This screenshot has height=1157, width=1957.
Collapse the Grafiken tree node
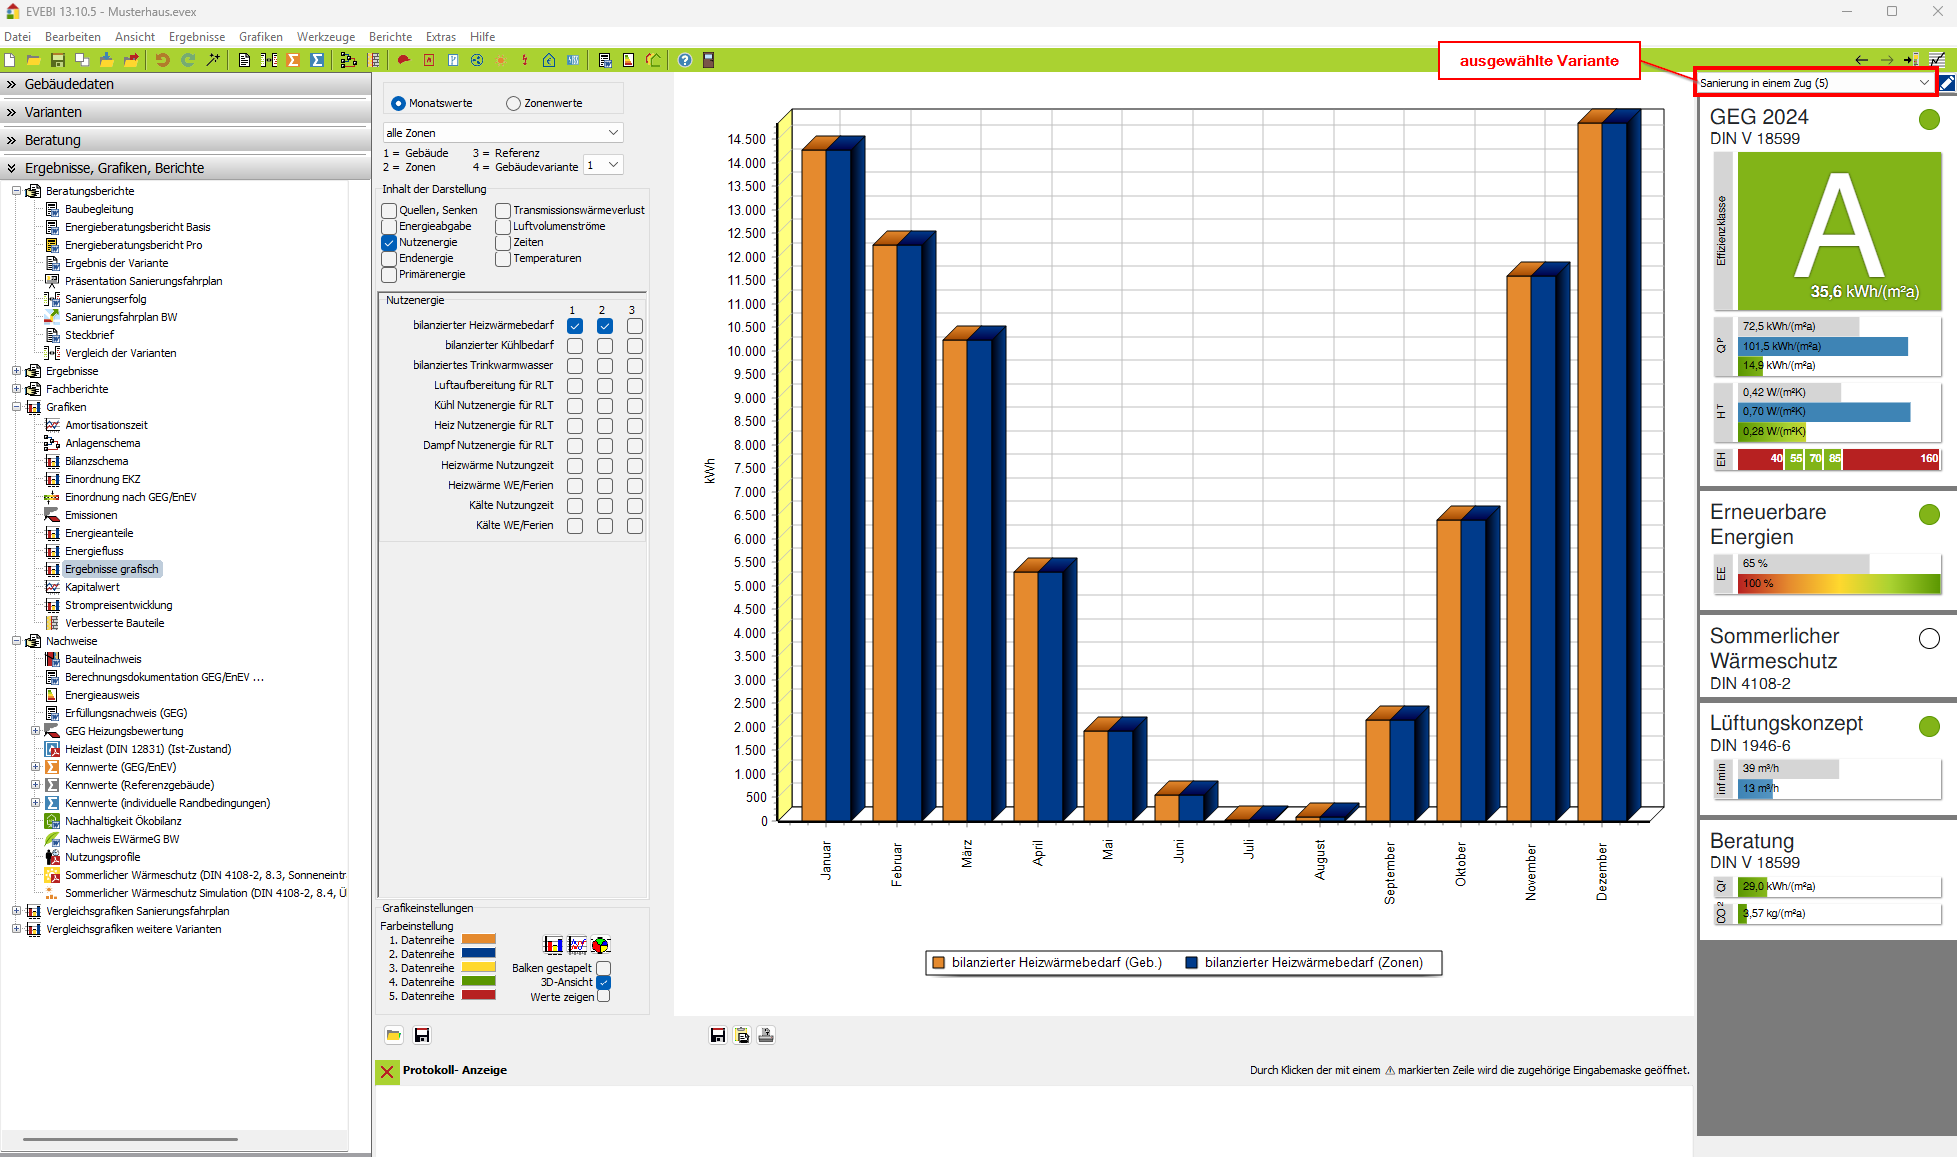tap(16, 407)
